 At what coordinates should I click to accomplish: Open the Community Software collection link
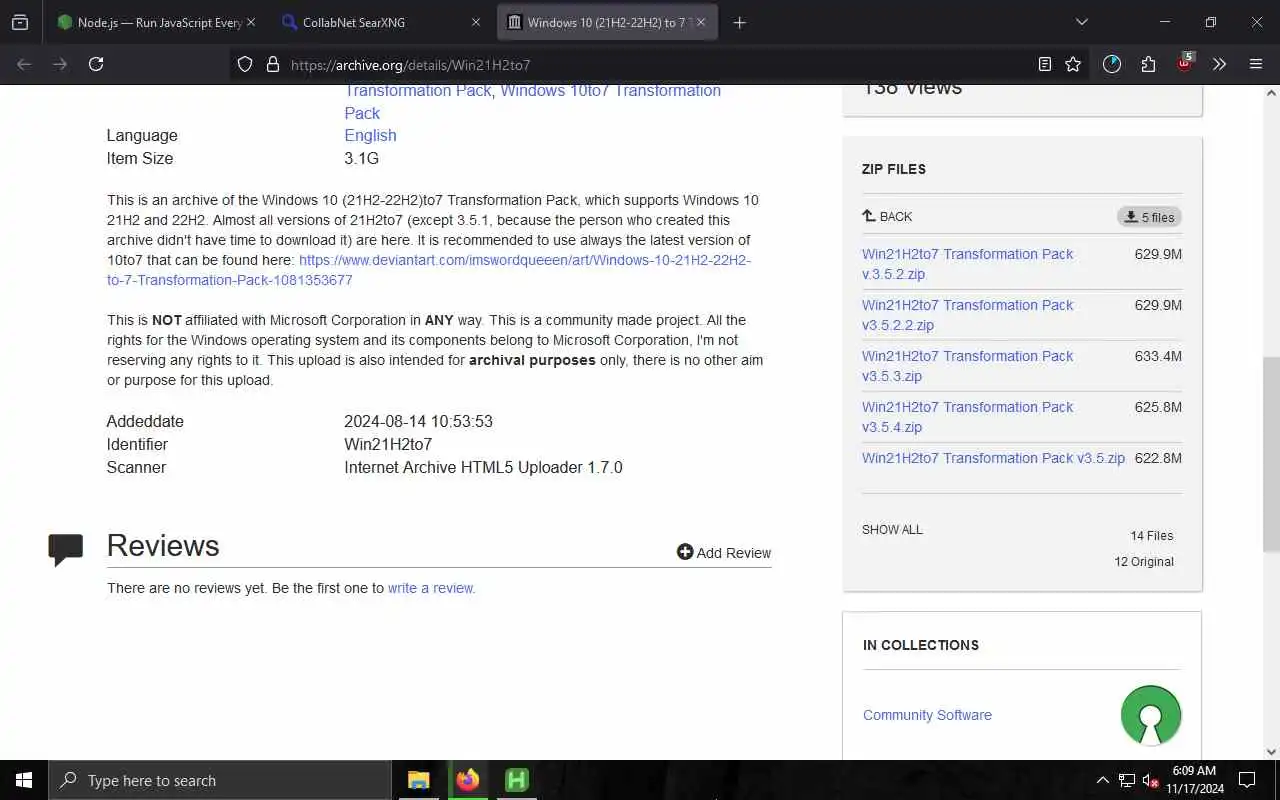click(x=927, y=715)
